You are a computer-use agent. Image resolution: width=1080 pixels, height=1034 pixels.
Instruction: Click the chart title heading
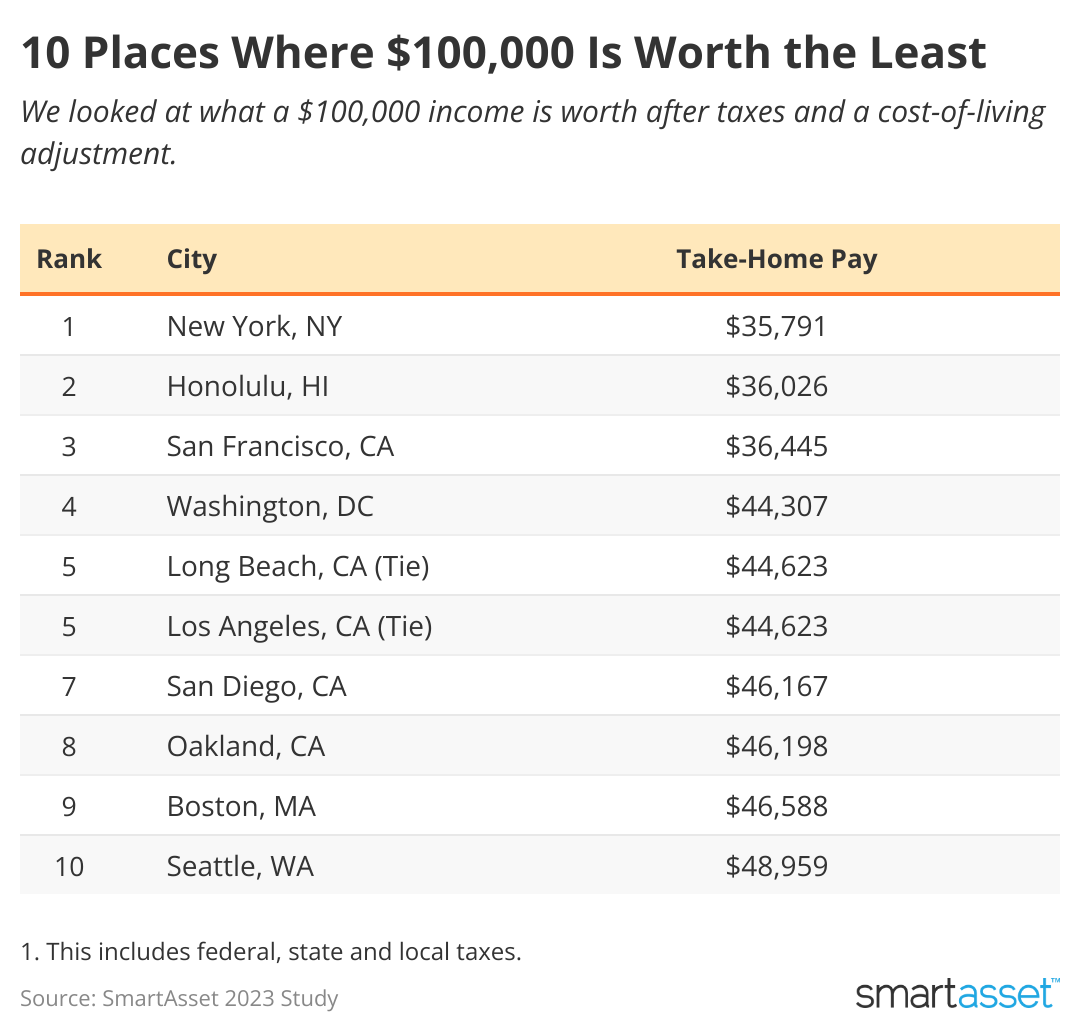(x=503, y=53)
